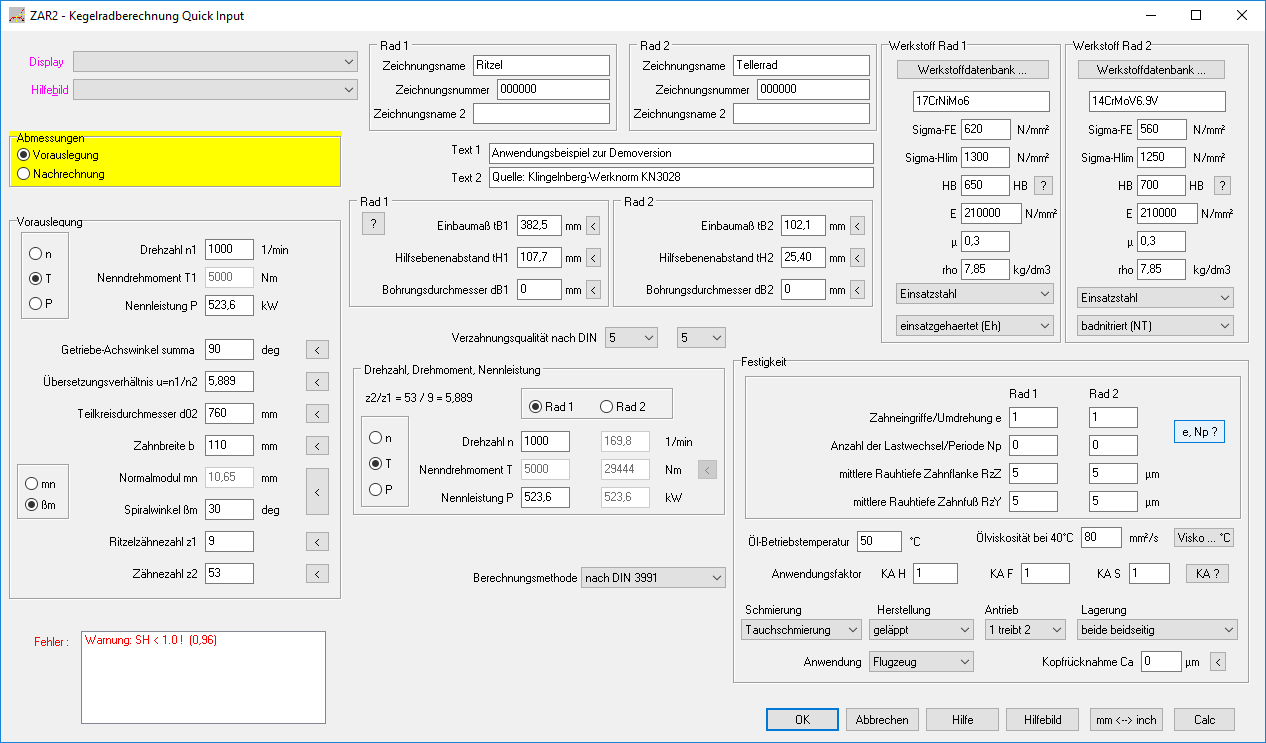1266x743 pixels.
Task: Open the Schmierung dropdown
Action: point(801,630)
